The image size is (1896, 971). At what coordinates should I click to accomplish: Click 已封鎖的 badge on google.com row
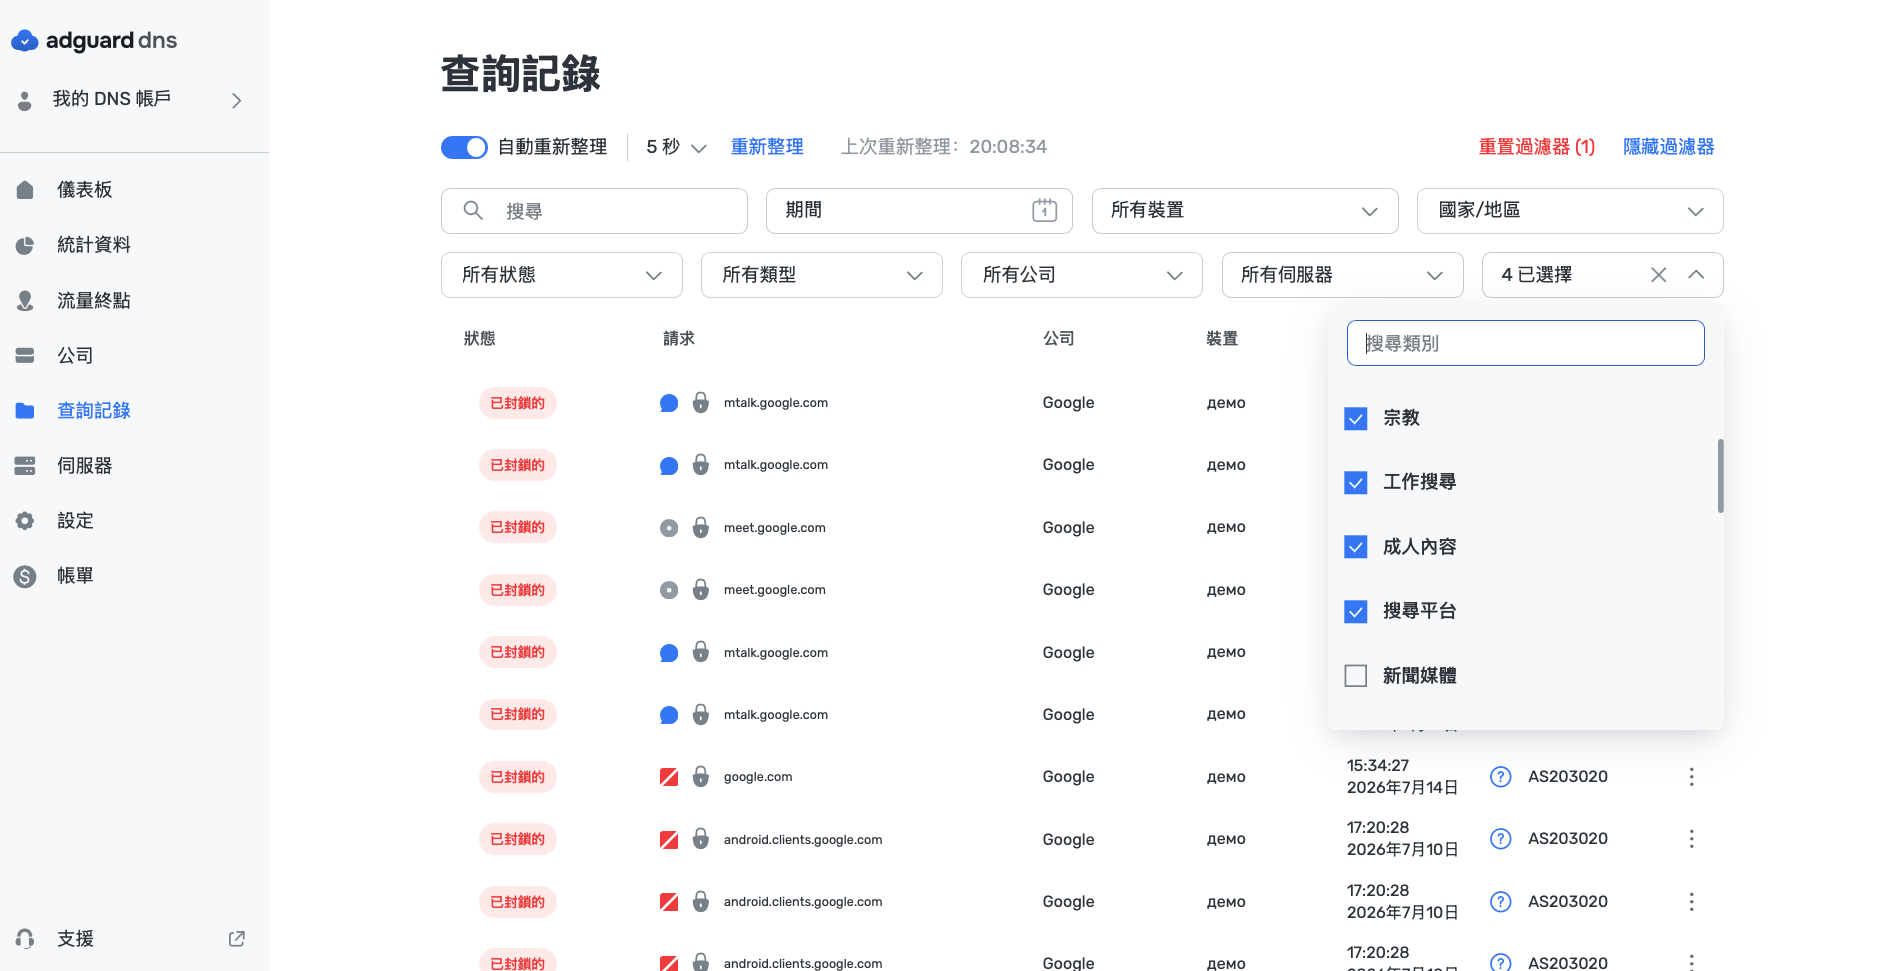[517, 777]
